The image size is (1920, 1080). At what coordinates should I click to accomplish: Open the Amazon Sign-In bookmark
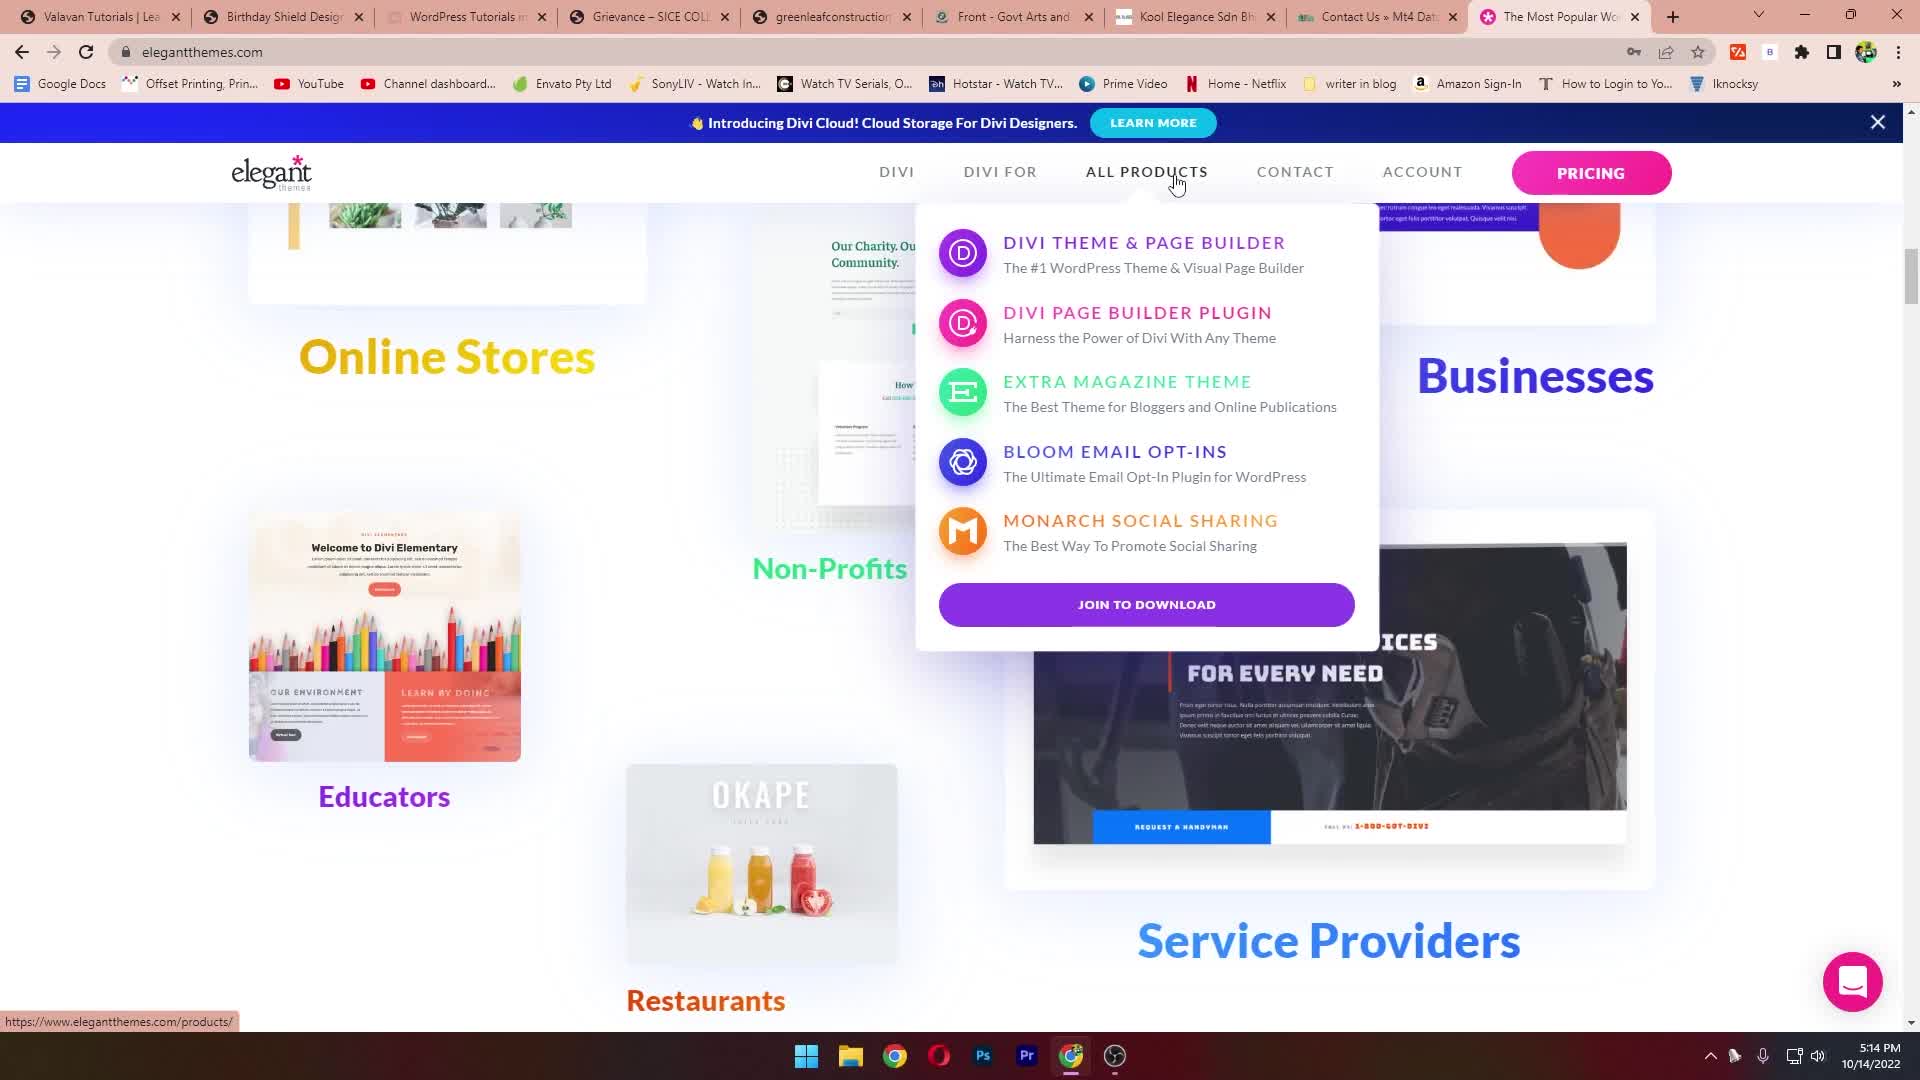point(1467,84)
